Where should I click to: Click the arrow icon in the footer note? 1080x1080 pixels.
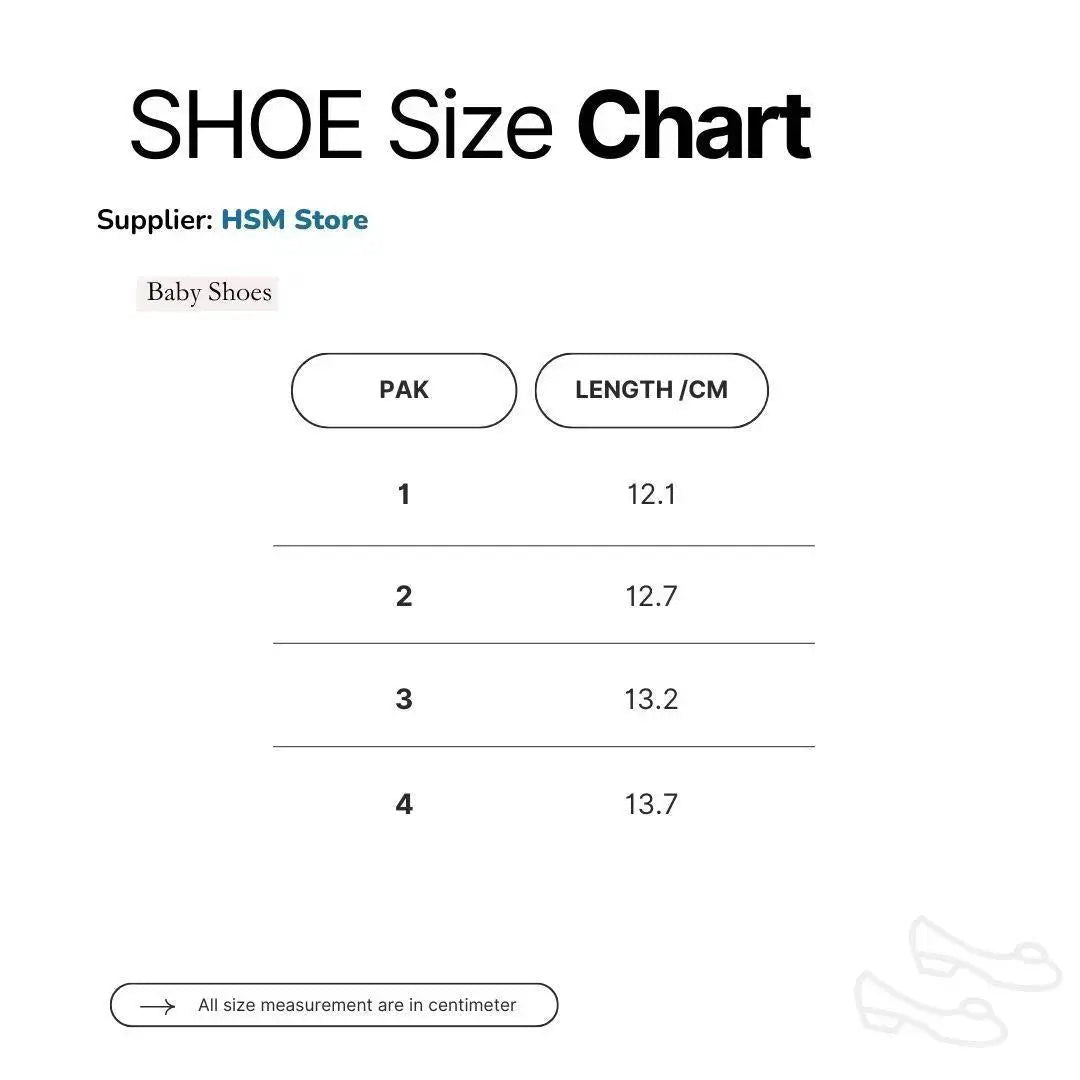tap(157, 1006)
